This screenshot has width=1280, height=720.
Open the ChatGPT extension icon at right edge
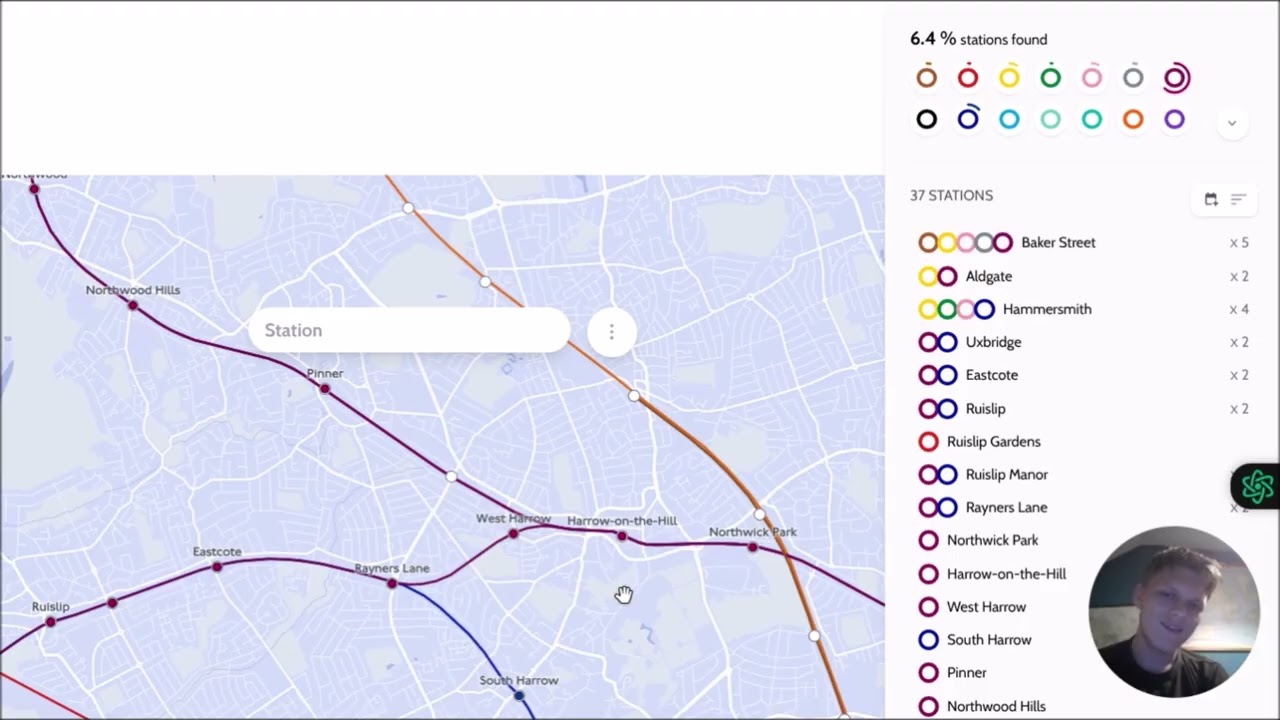(1256, 487)
